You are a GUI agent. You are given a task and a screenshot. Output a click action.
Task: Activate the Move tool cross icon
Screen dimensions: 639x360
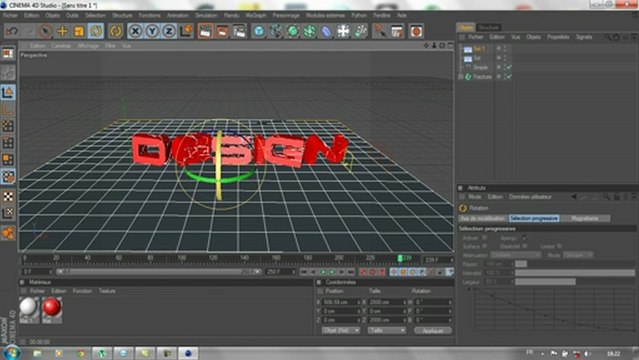click(x=62, y=31)
